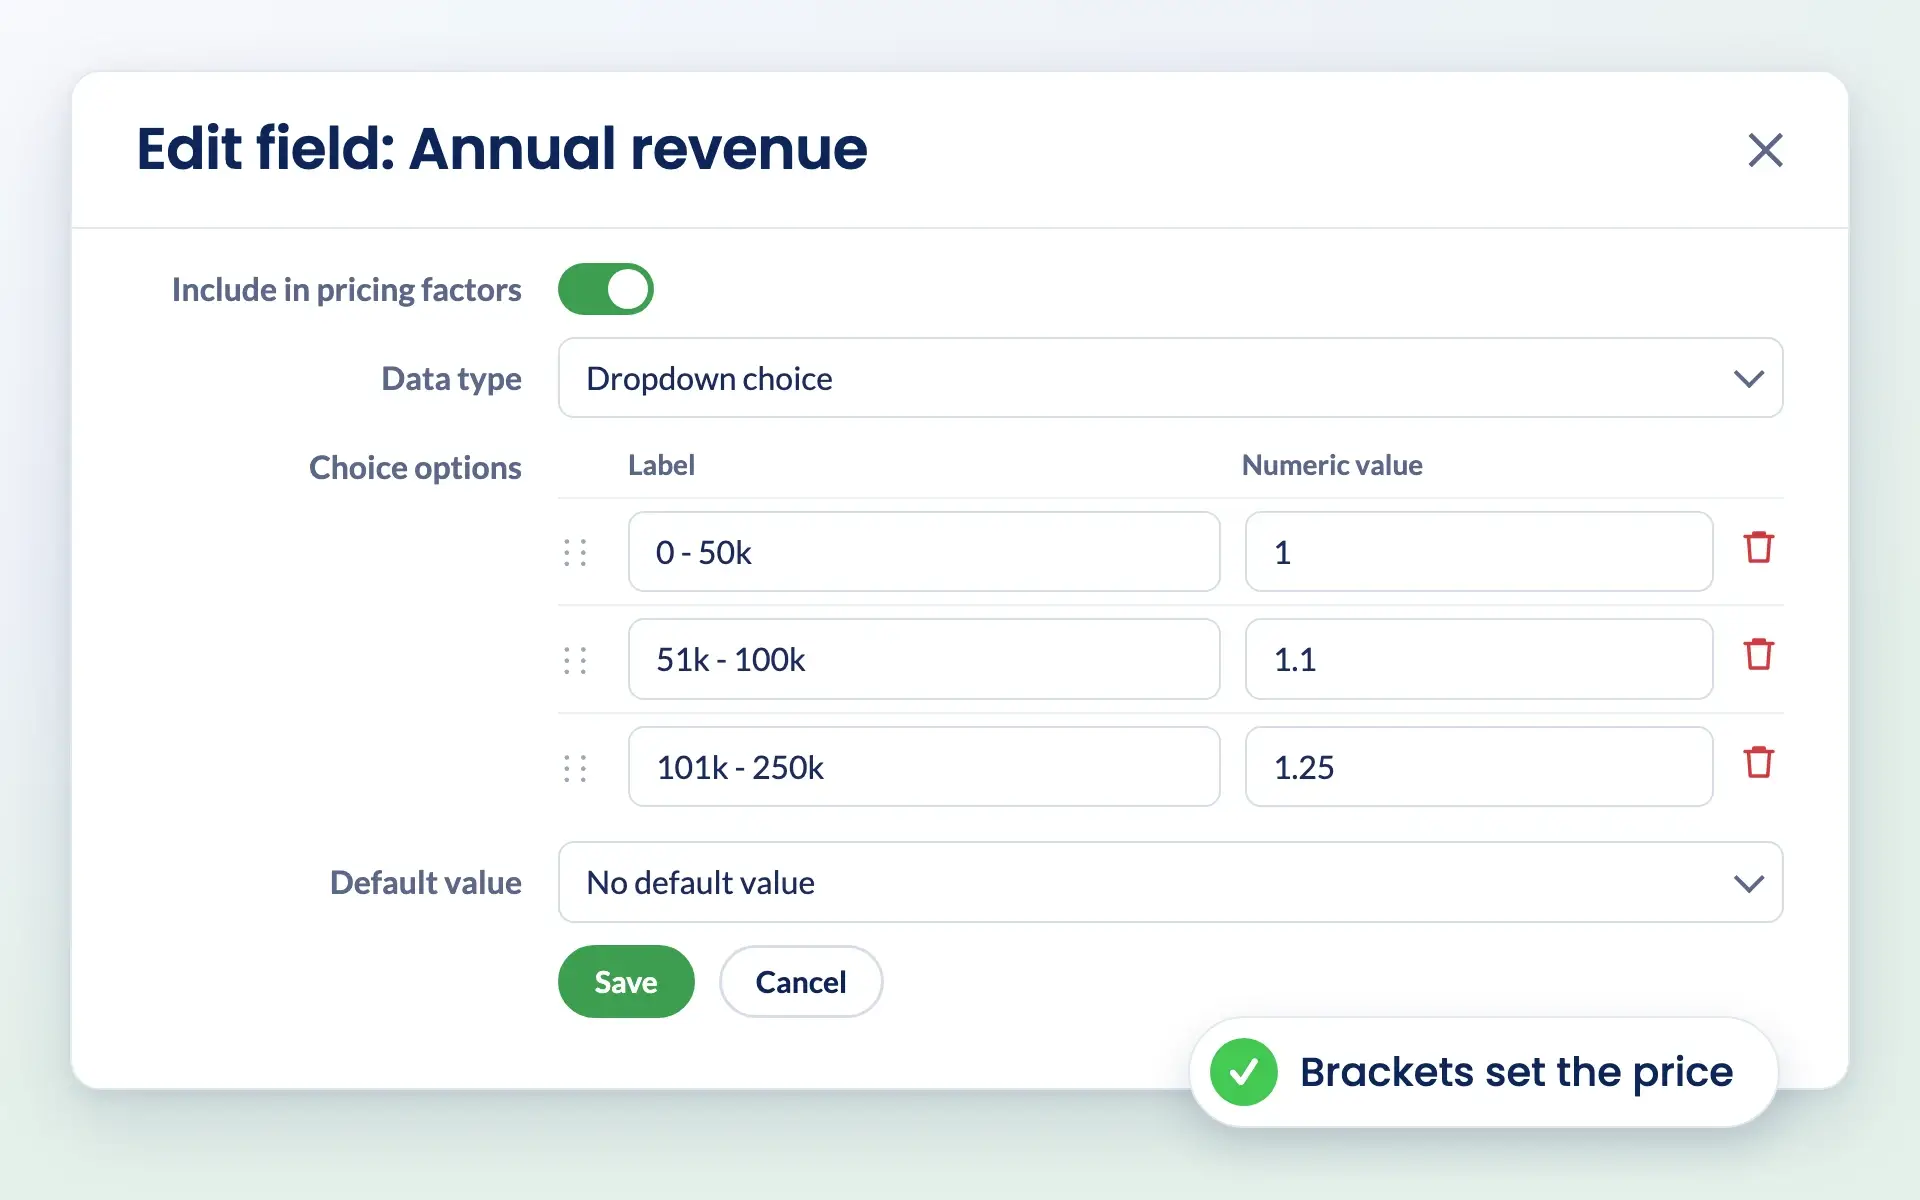Grab the drag handle for 101k - 250k row

click(x=575, y=768)
